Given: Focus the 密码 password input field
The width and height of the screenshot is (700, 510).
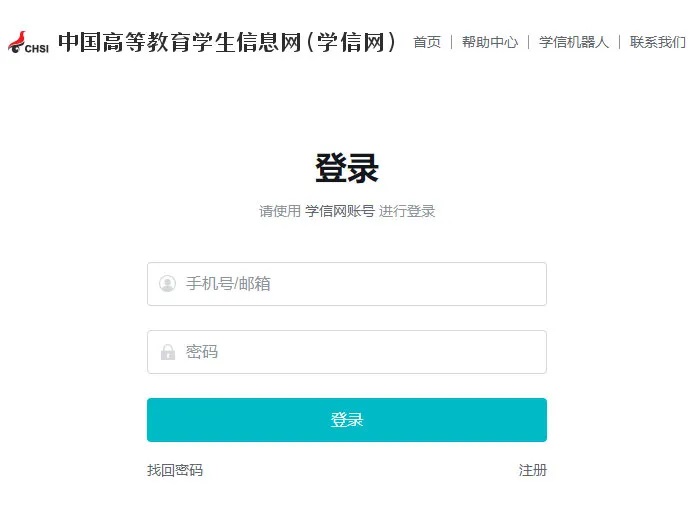Looking at the screenshot, I should (x=347, y=352).
